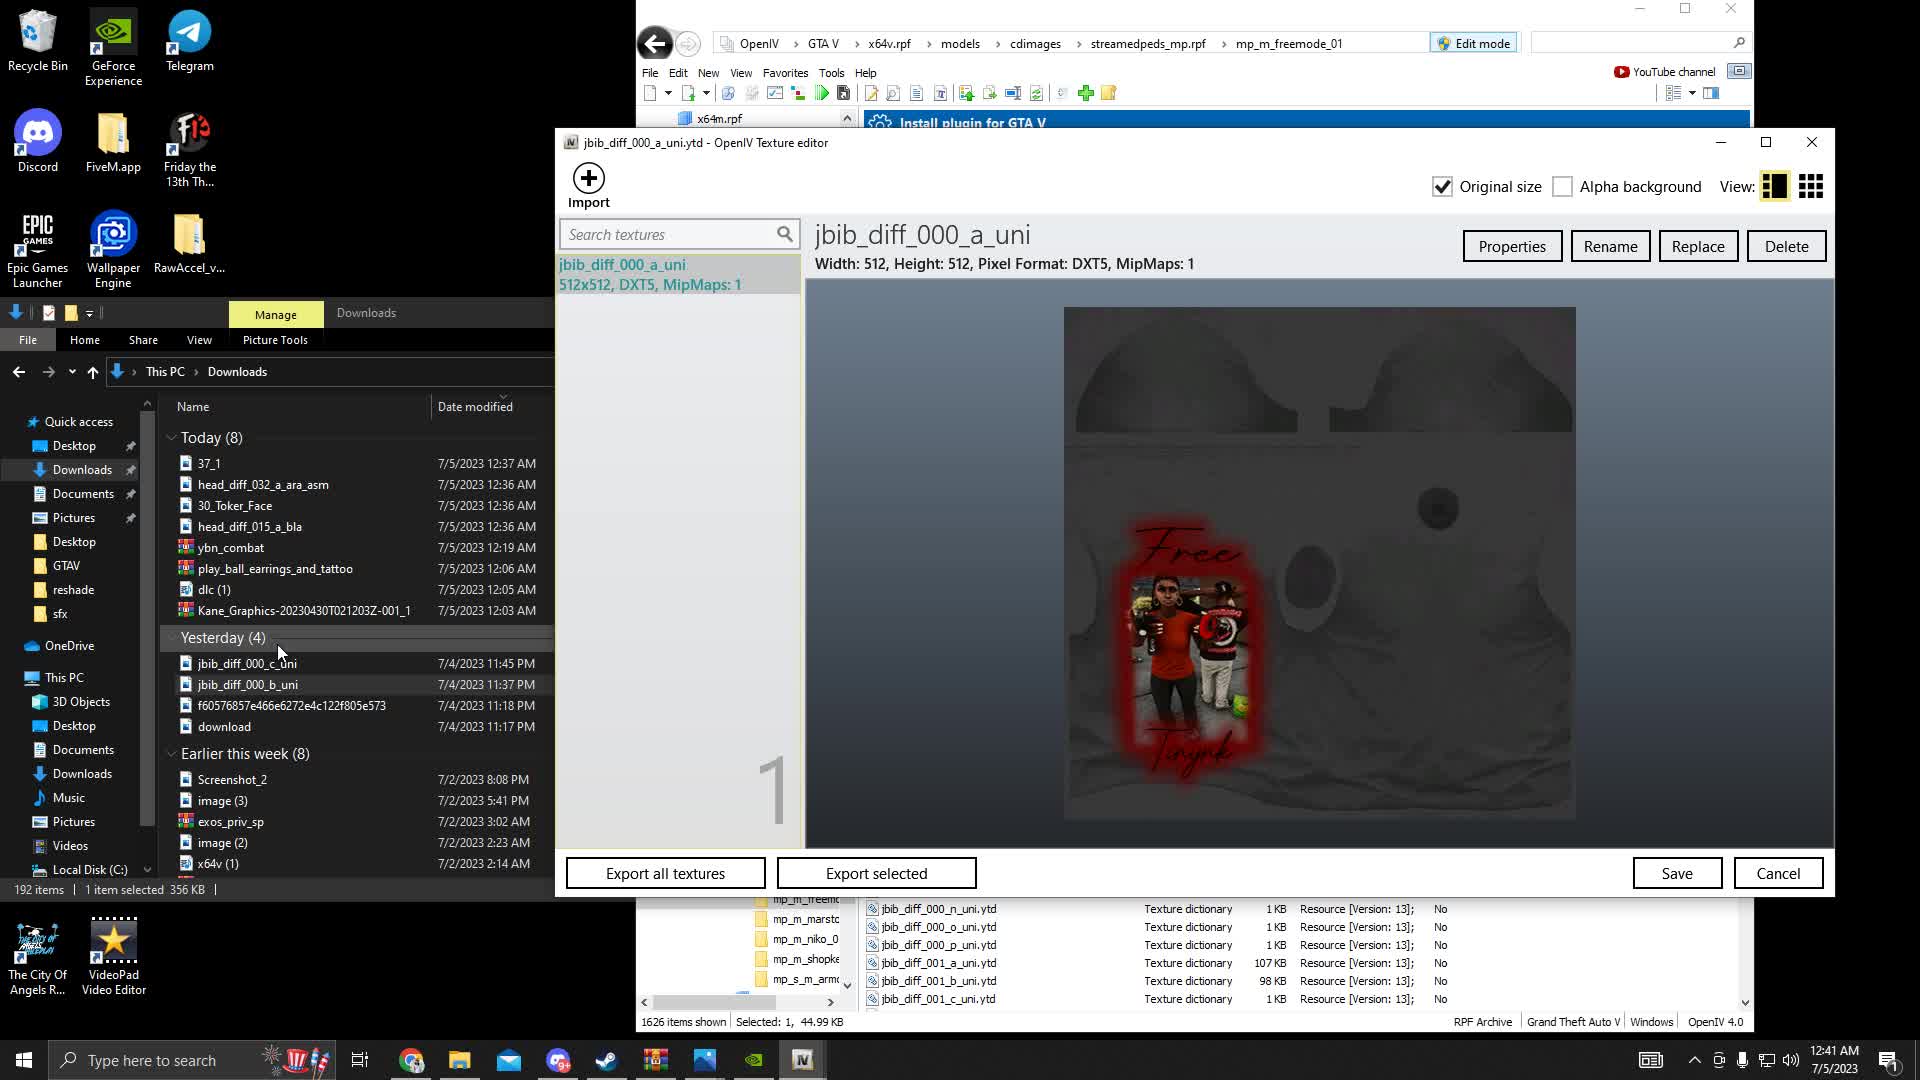Click the Replace button

pos(1697,247)
